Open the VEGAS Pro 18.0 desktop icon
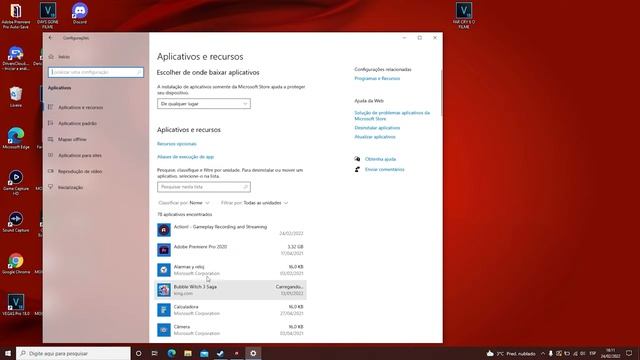Screen dimensions: 640x360 (16, 304)
